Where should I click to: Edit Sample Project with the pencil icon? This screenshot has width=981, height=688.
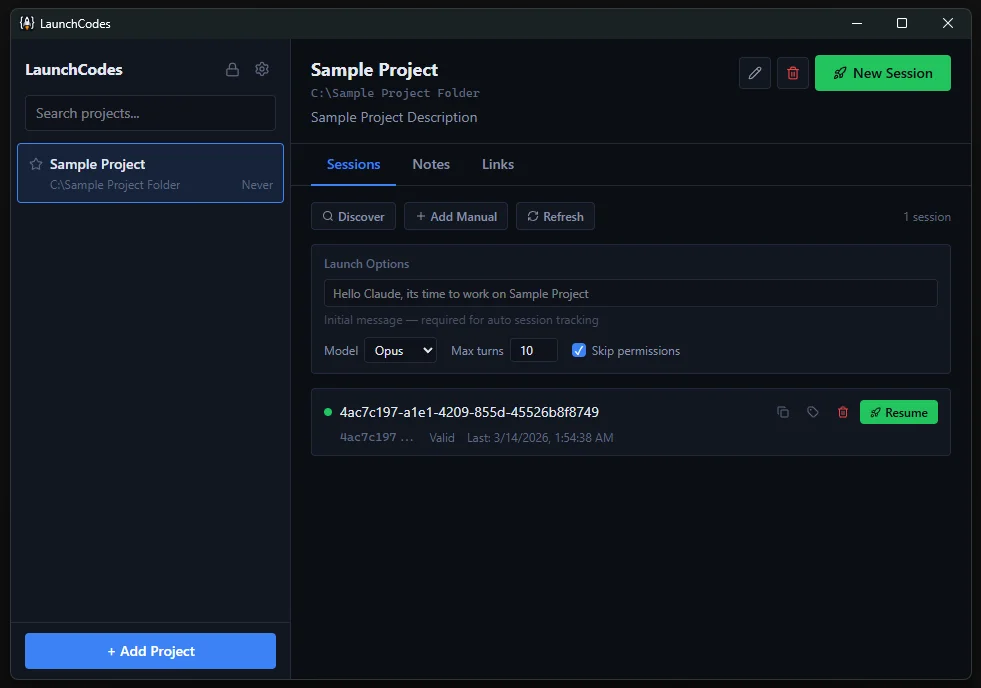(755, 73)
